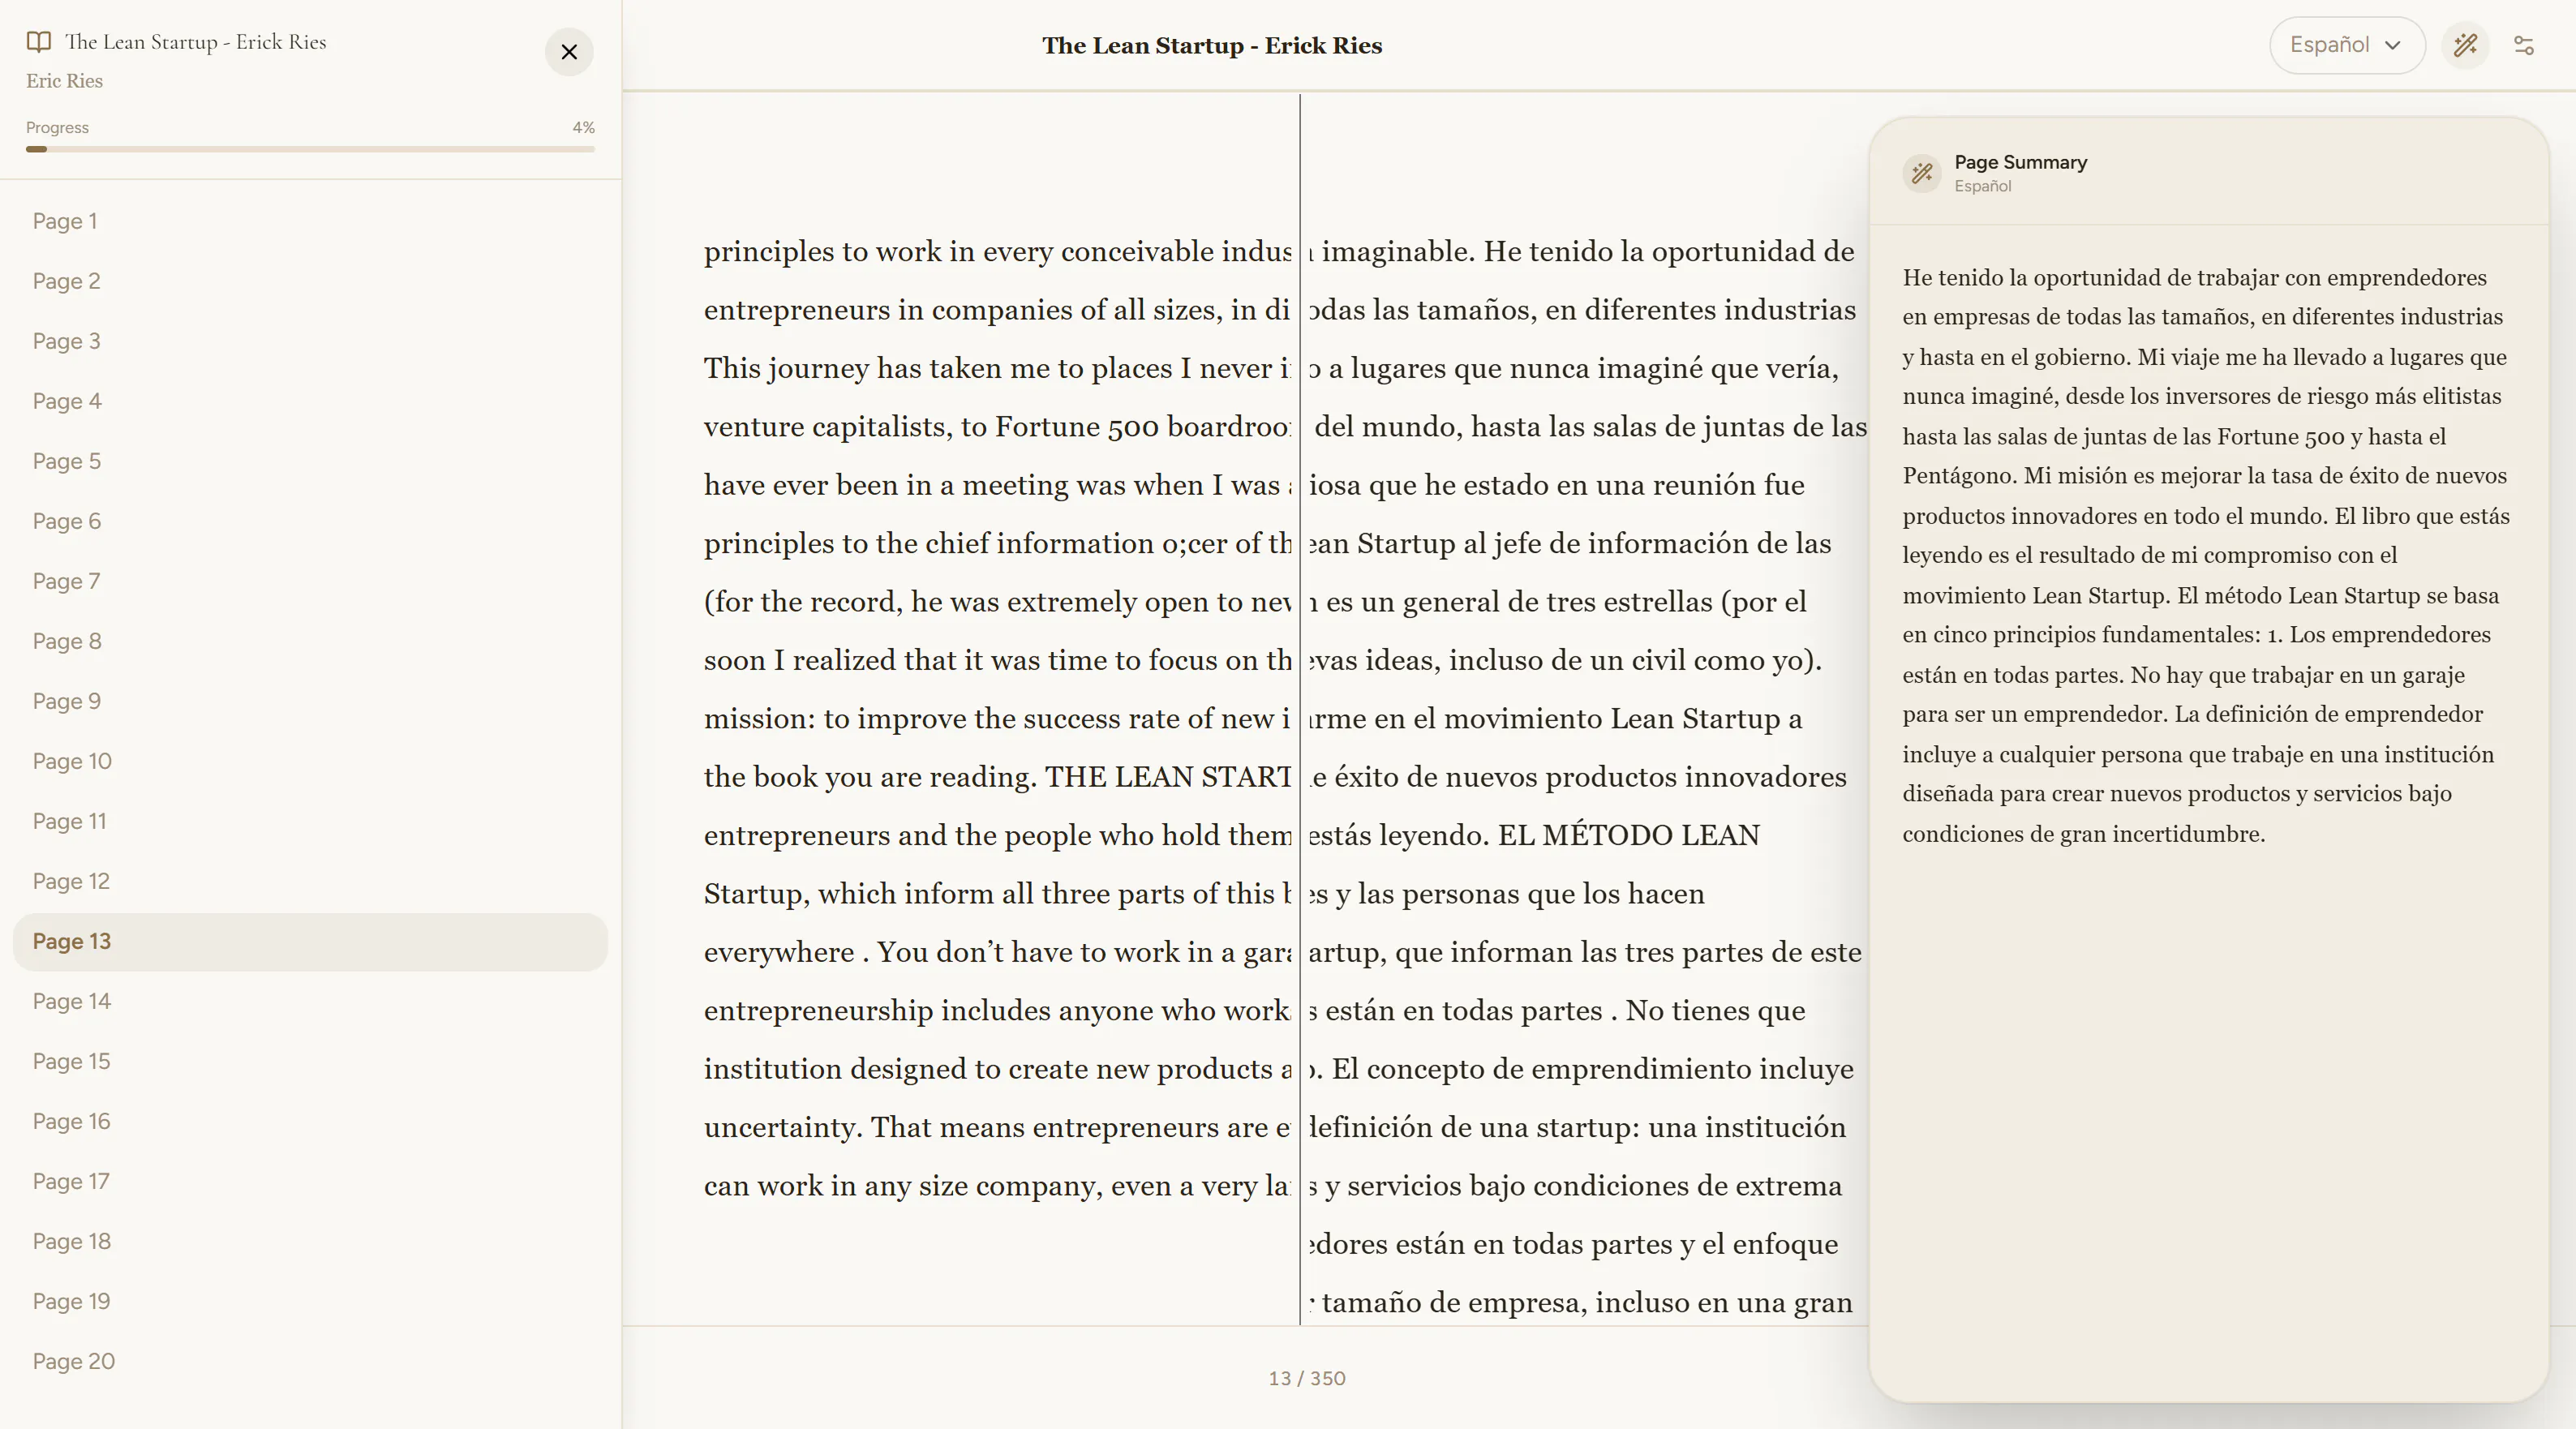The width and height of the screenshot is (2576, 1429).
Task: Click the Spanish summary paragraph text
Action: pos(2206,556)
